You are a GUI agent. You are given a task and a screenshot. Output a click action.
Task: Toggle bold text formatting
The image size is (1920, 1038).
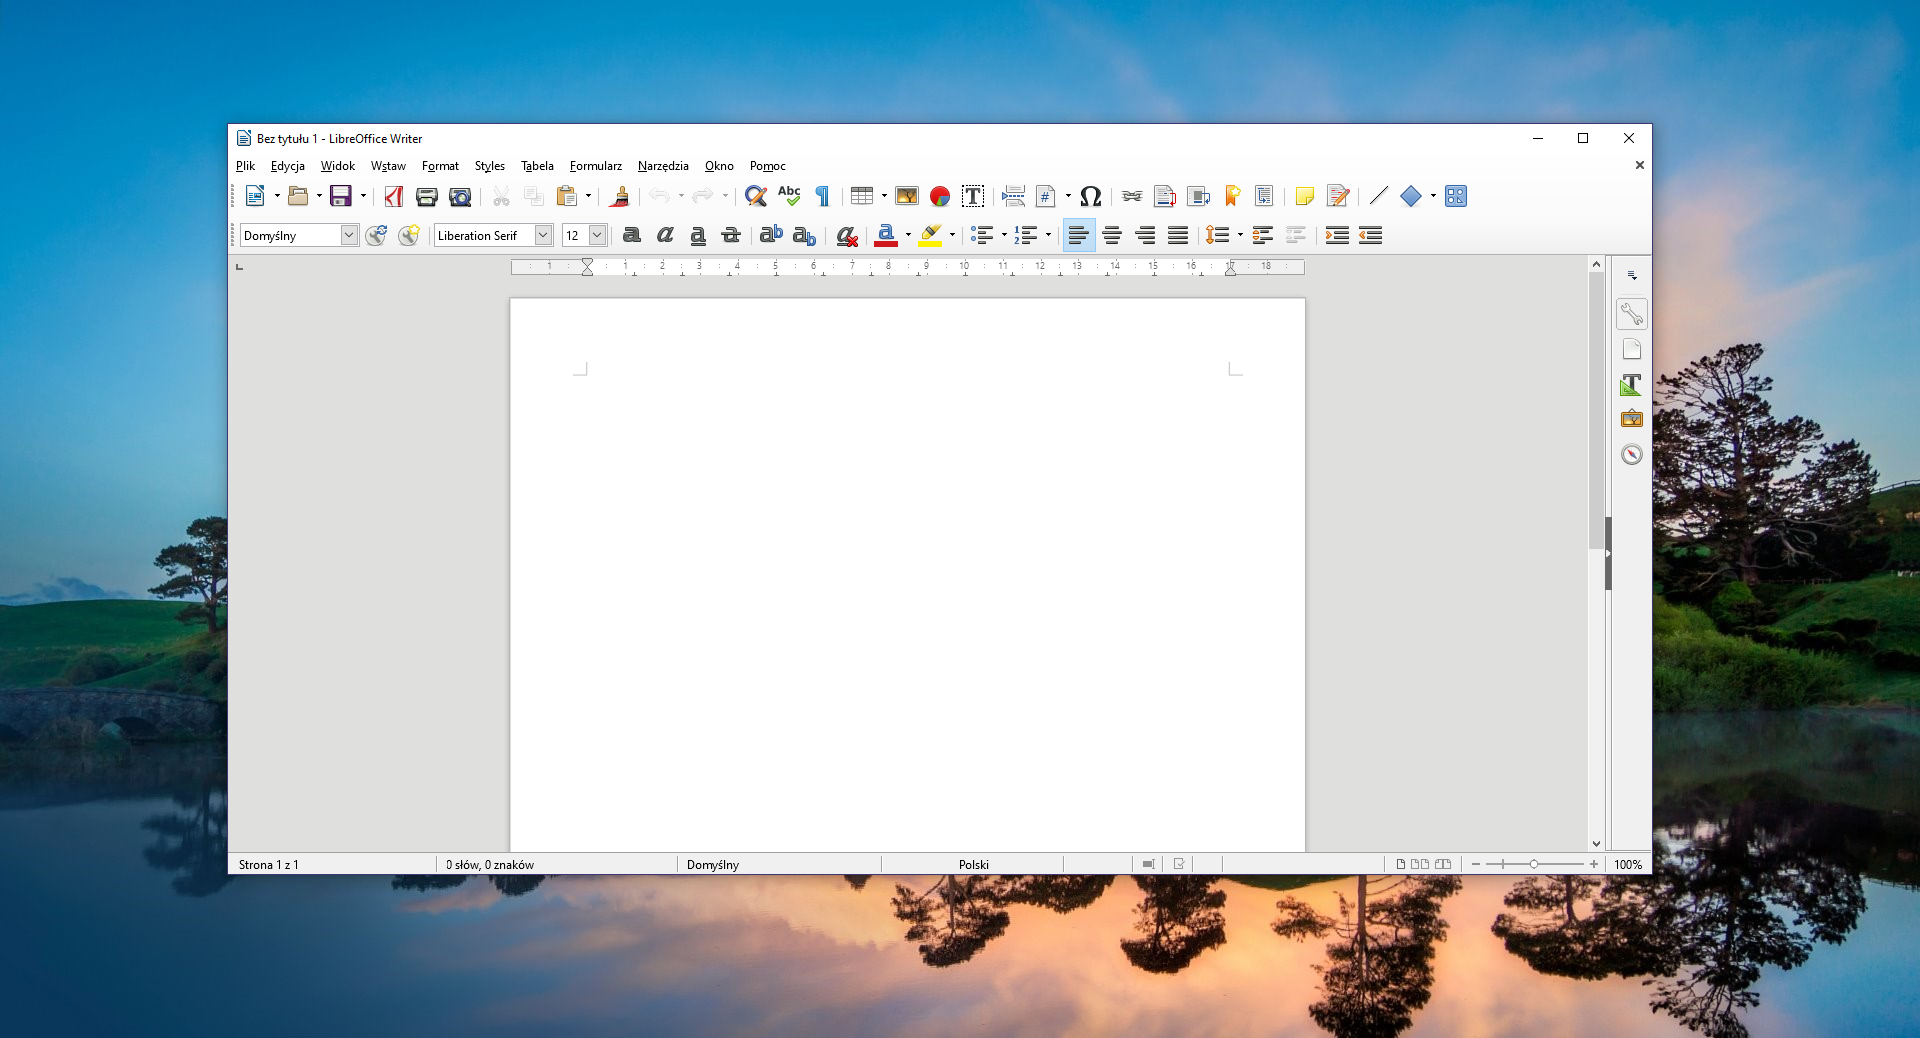[x=632, y=235]
